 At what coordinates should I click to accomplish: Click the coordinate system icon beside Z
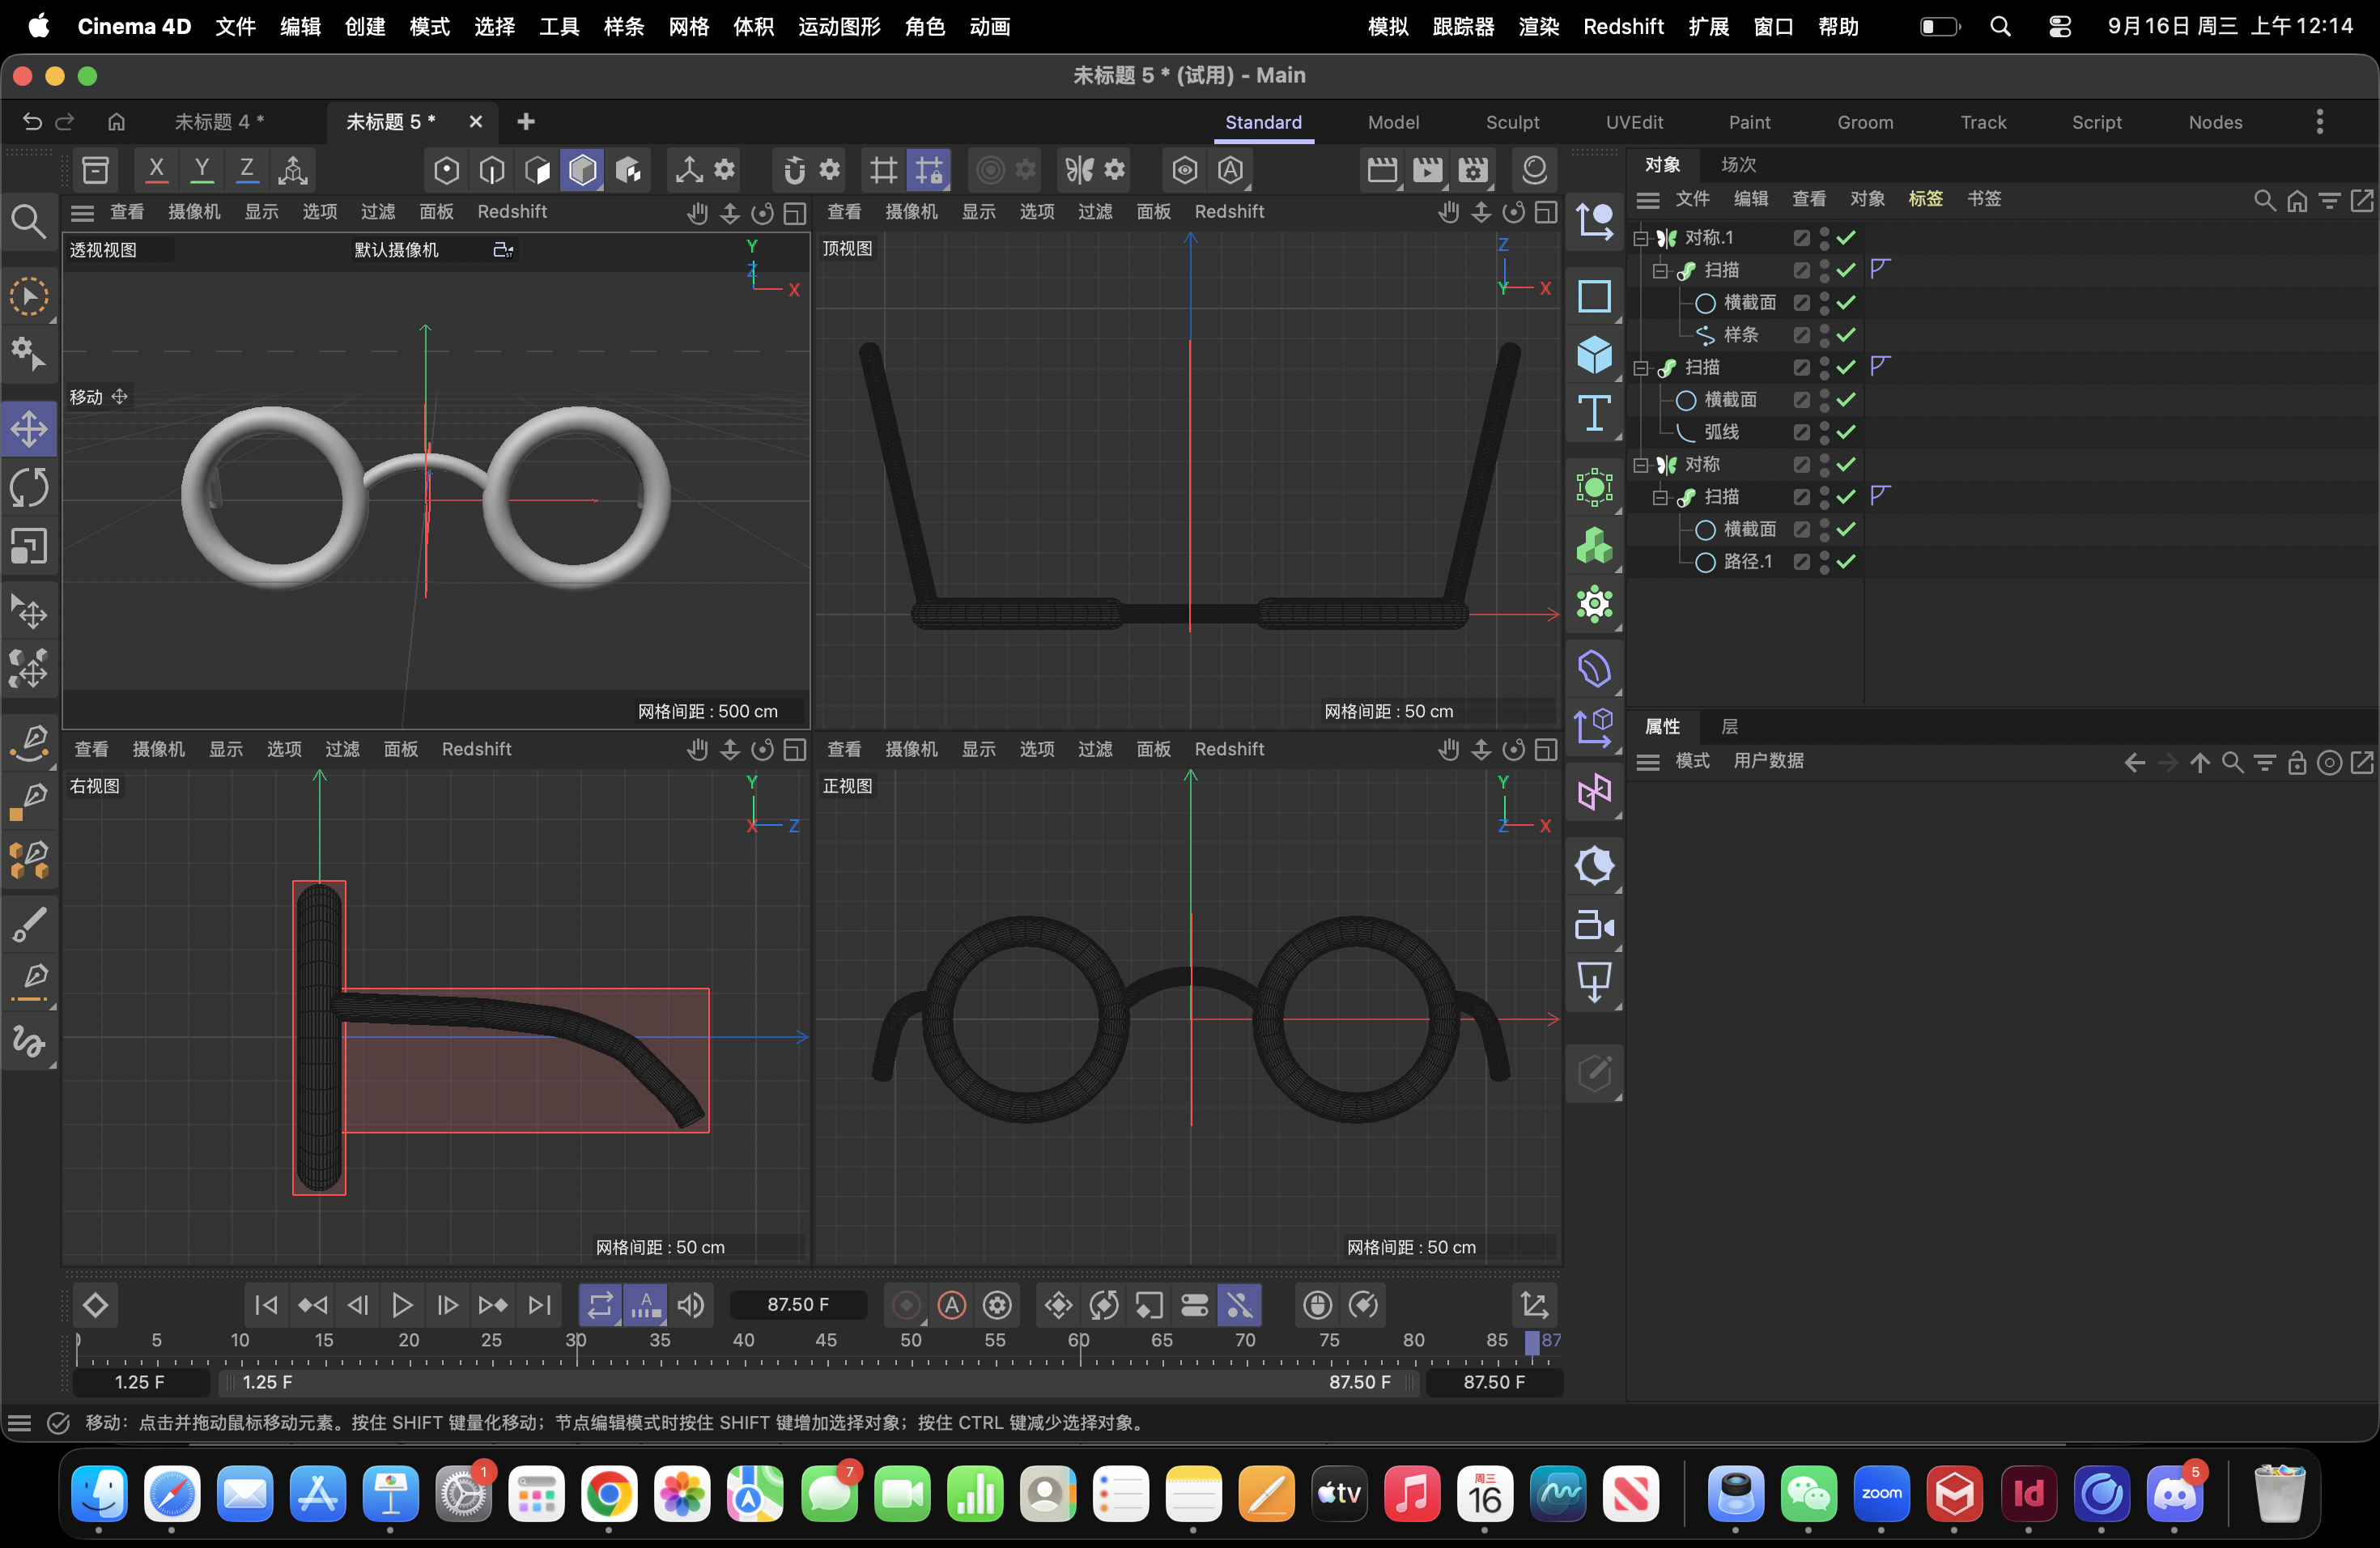click(292, 170)
